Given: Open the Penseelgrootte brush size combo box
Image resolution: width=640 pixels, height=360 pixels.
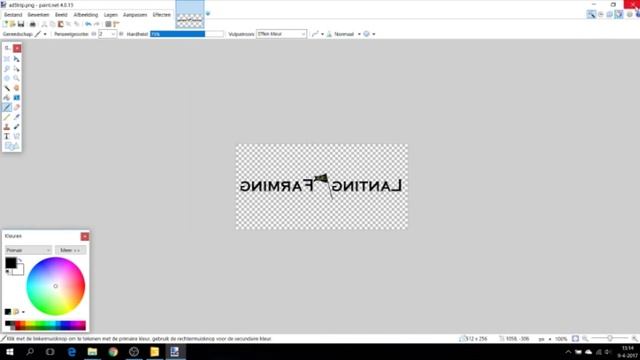Looking at the screenshot, I should point(107,34).
